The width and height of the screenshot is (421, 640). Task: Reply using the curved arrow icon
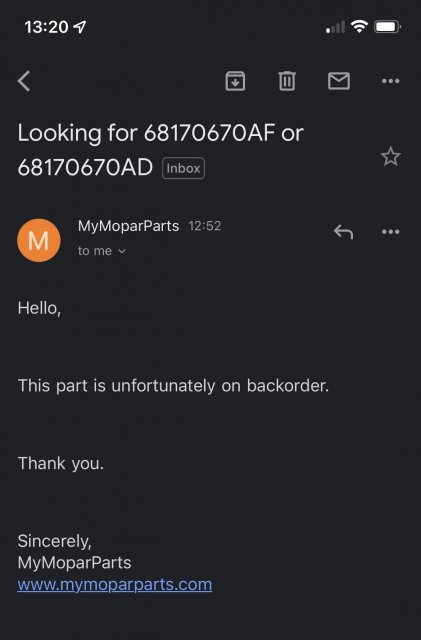[343, 232]
